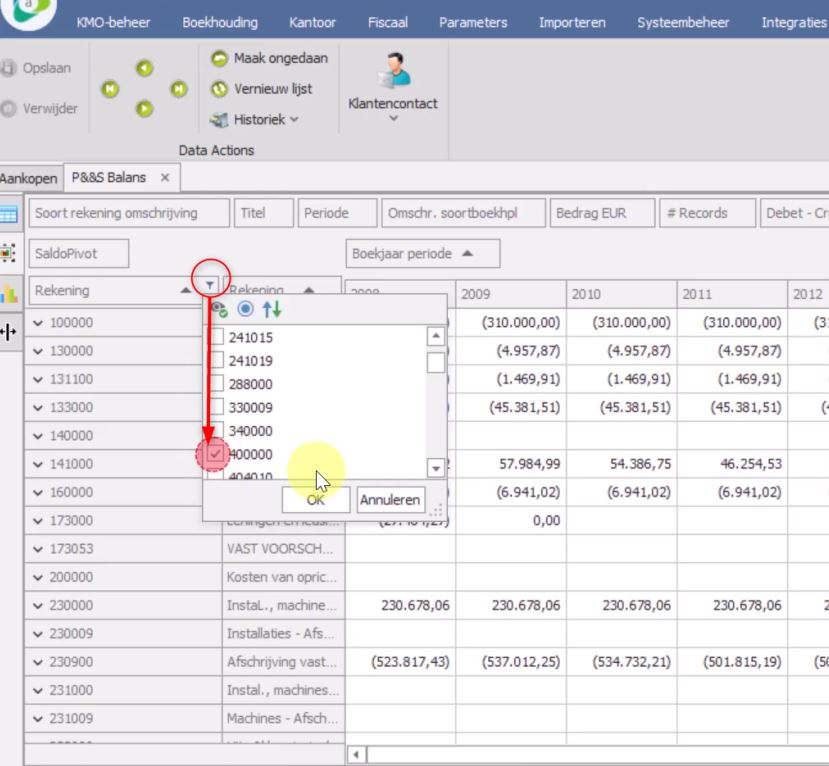The image size is (829, 766).
Task: Select the 2010 column header
Action: tap(621, 294)
